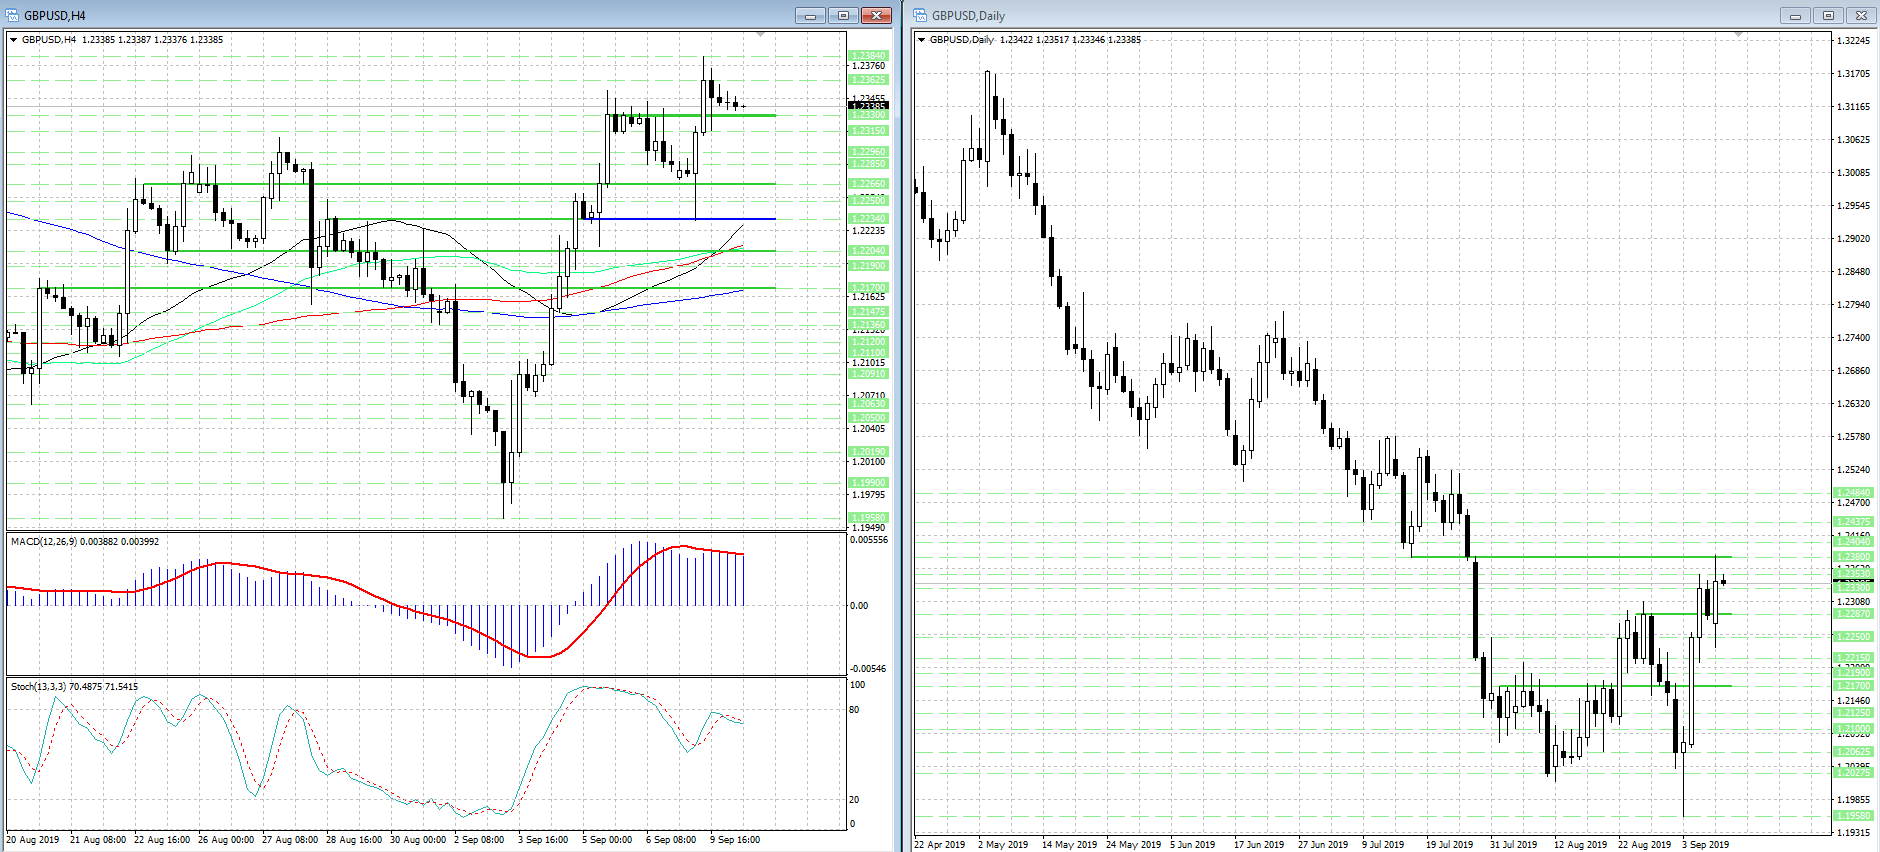The width and height of the screenshot is (1880, 852).
Task: Select the 1.23840 level label on H4 chart
Action: tap(868, 56)
